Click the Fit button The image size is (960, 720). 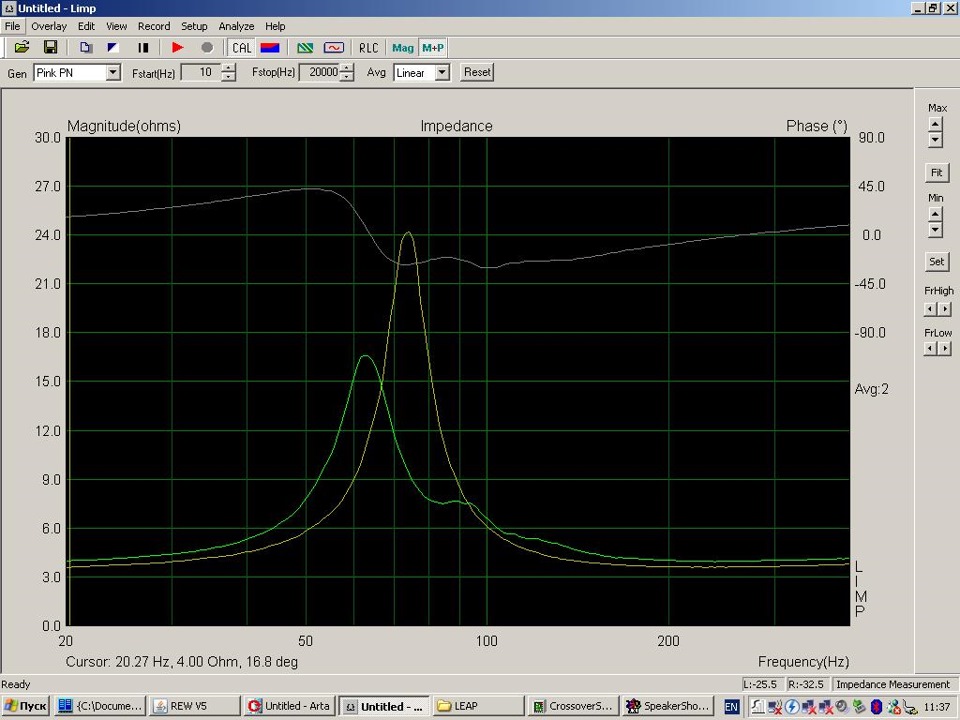point(936,173)
